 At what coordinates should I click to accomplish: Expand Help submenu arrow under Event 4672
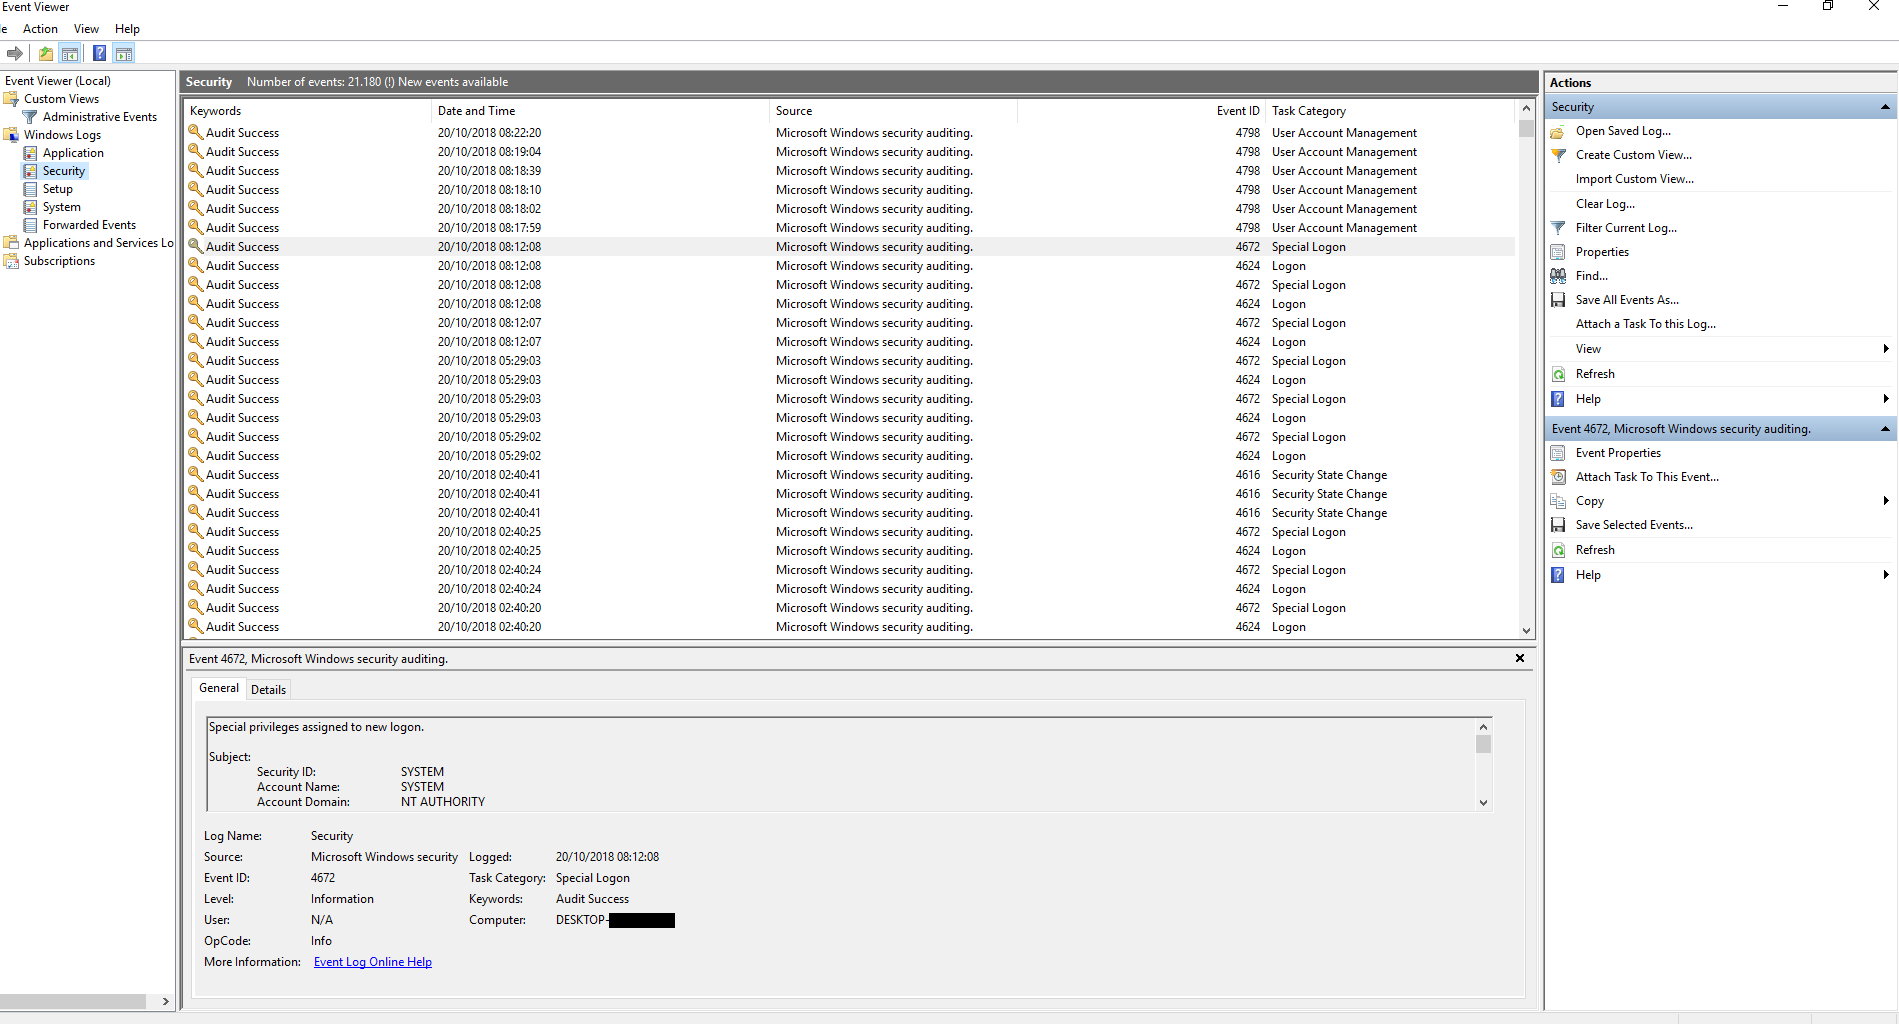click(1885, 575)
